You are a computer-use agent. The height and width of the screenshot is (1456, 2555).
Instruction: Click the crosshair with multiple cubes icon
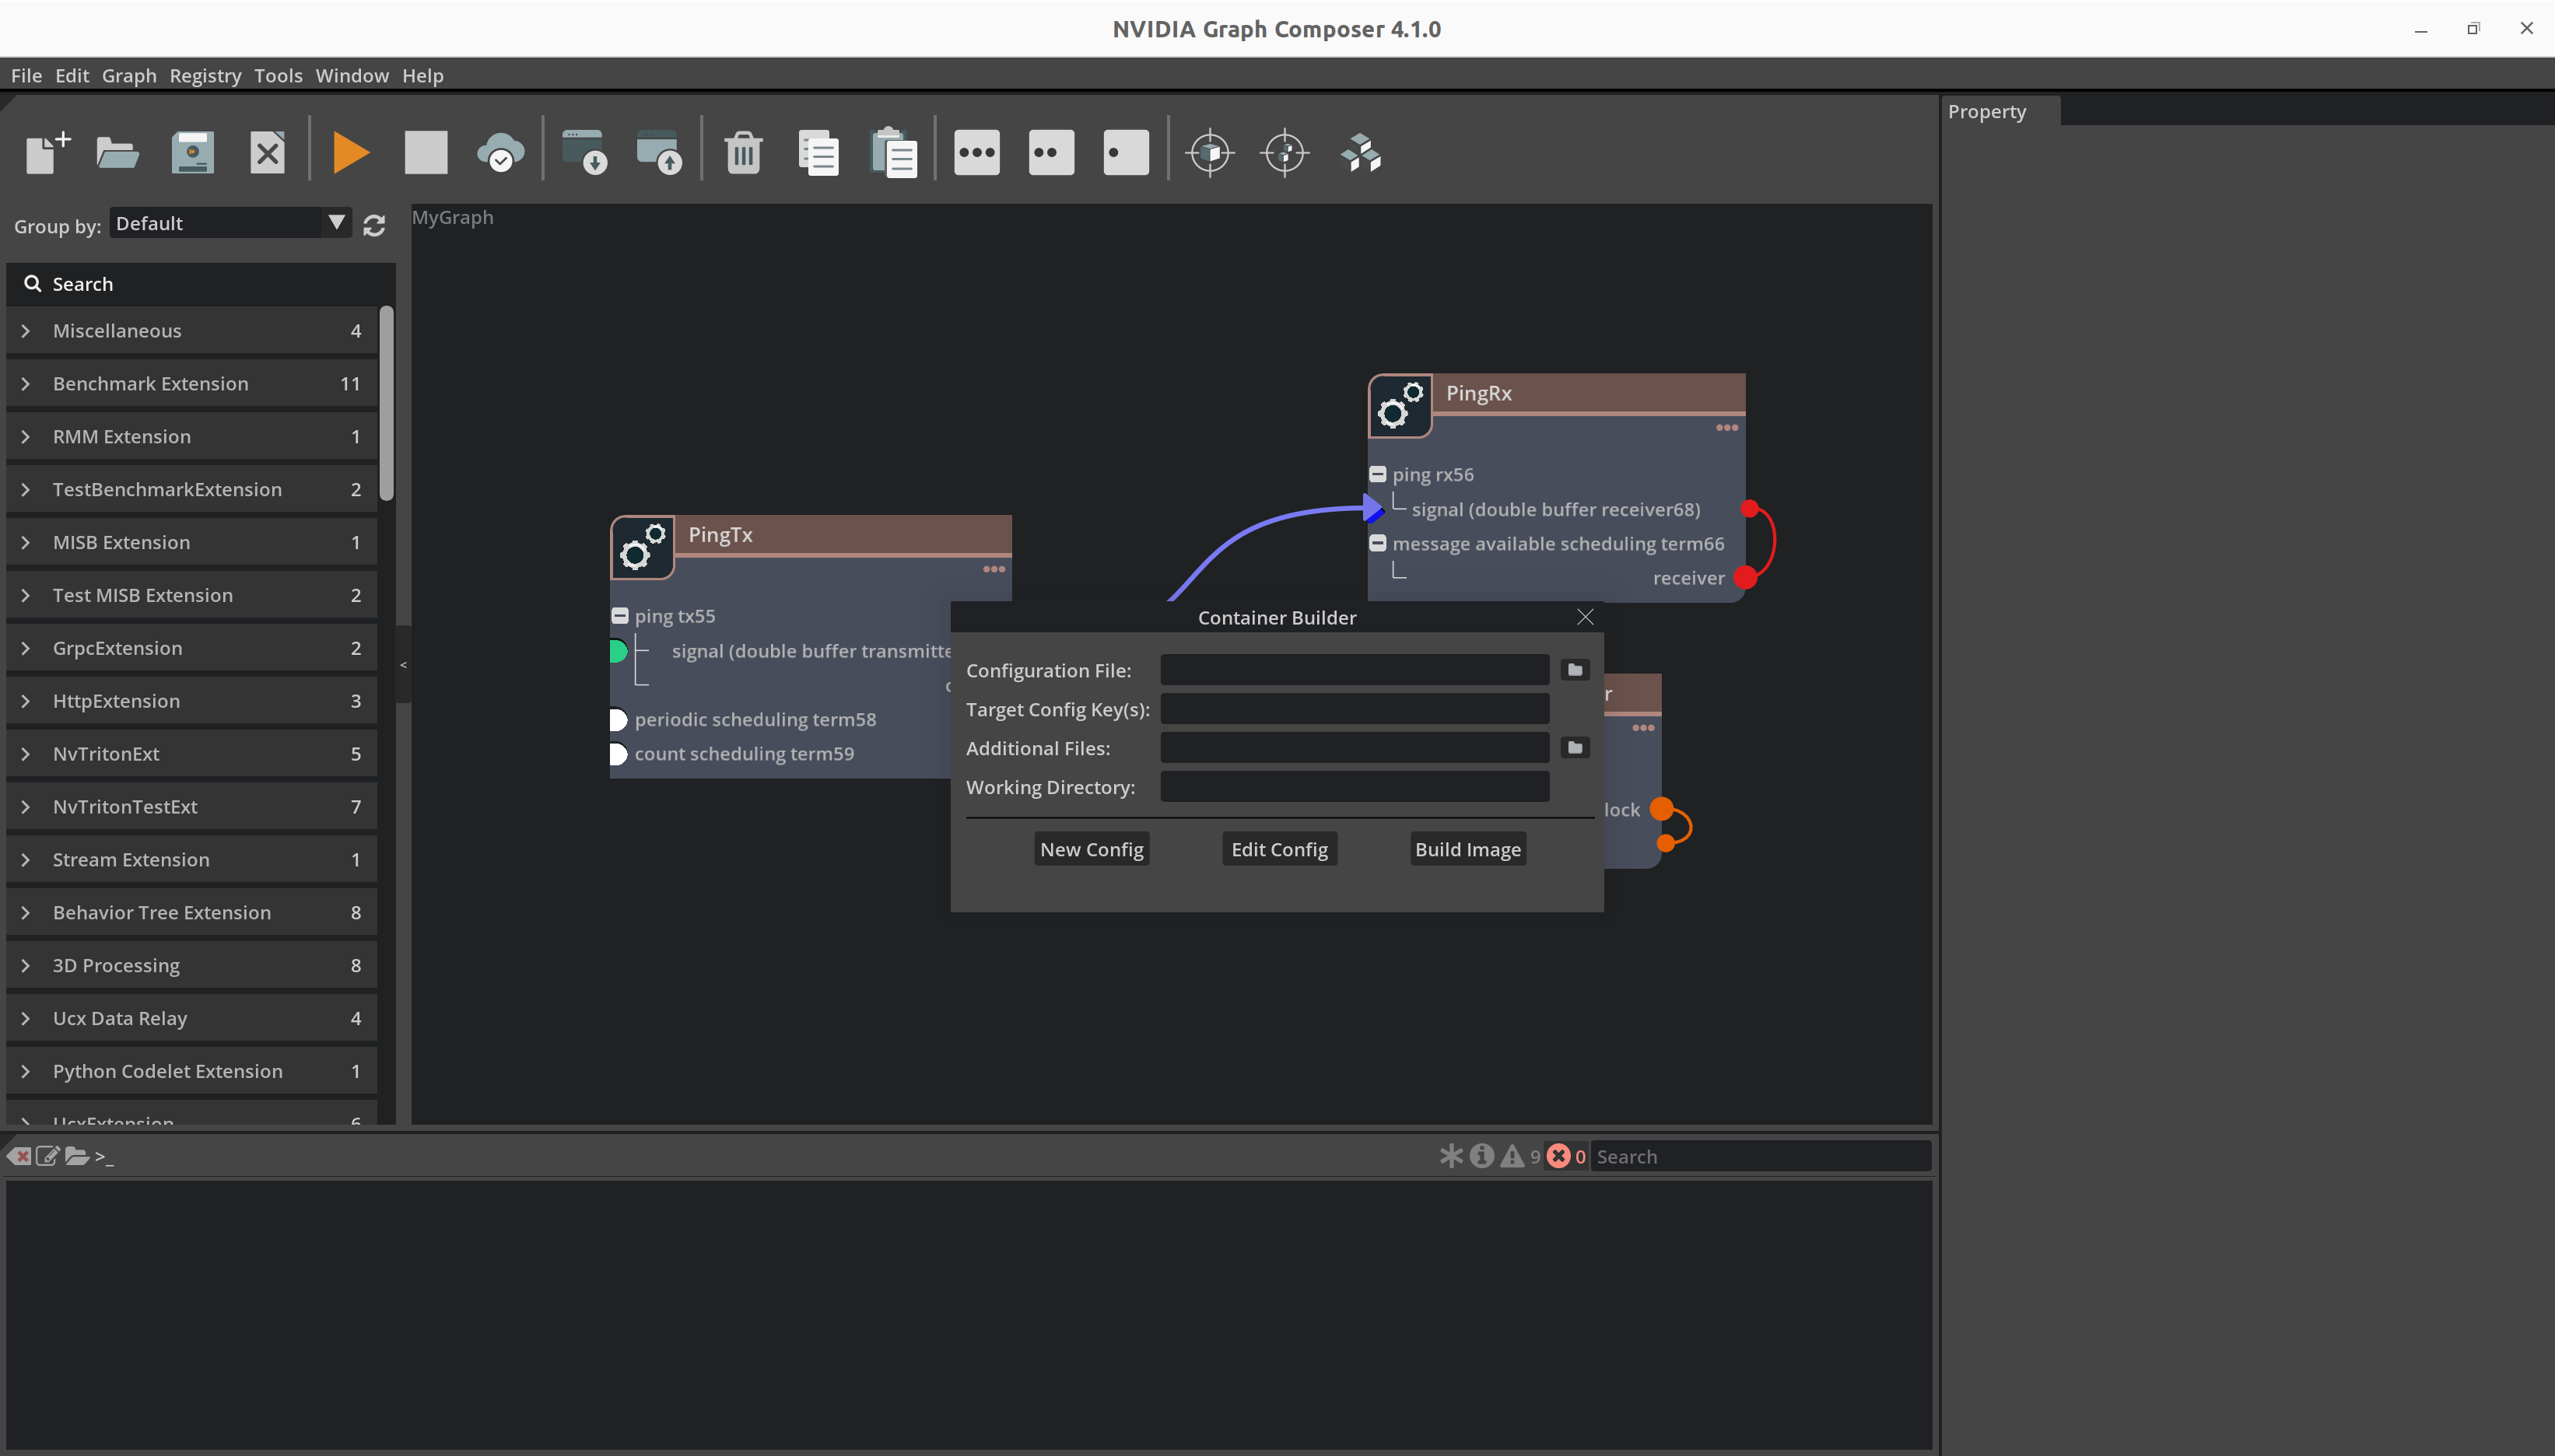pyautogui.click(x=1285, y=153)
